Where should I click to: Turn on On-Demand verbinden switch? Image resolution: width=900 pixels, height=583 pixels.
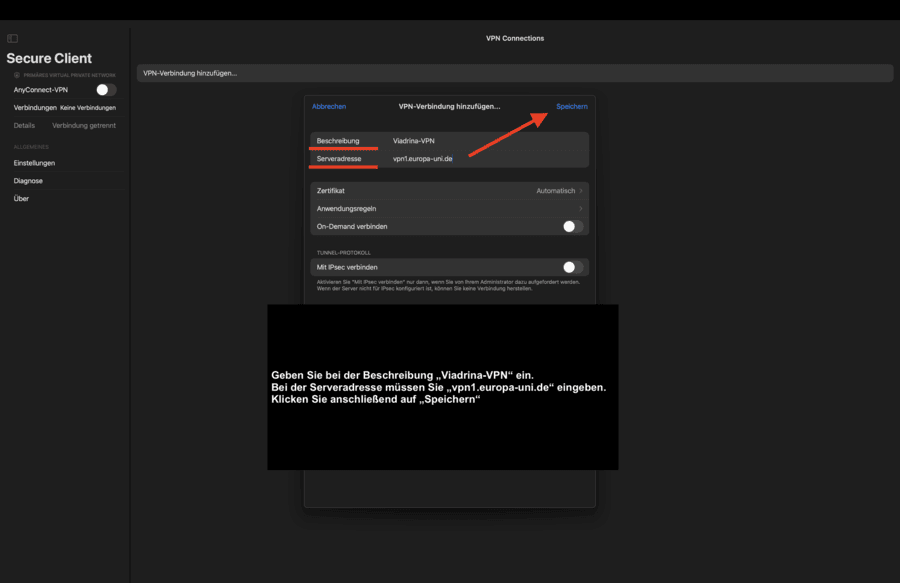(x=573, y=227)
